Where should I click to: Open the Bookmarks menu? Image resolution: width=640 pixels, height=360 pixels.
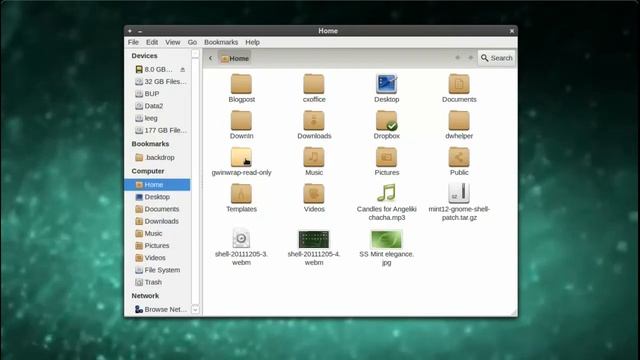pyautogui.click(x=221, y=42)
